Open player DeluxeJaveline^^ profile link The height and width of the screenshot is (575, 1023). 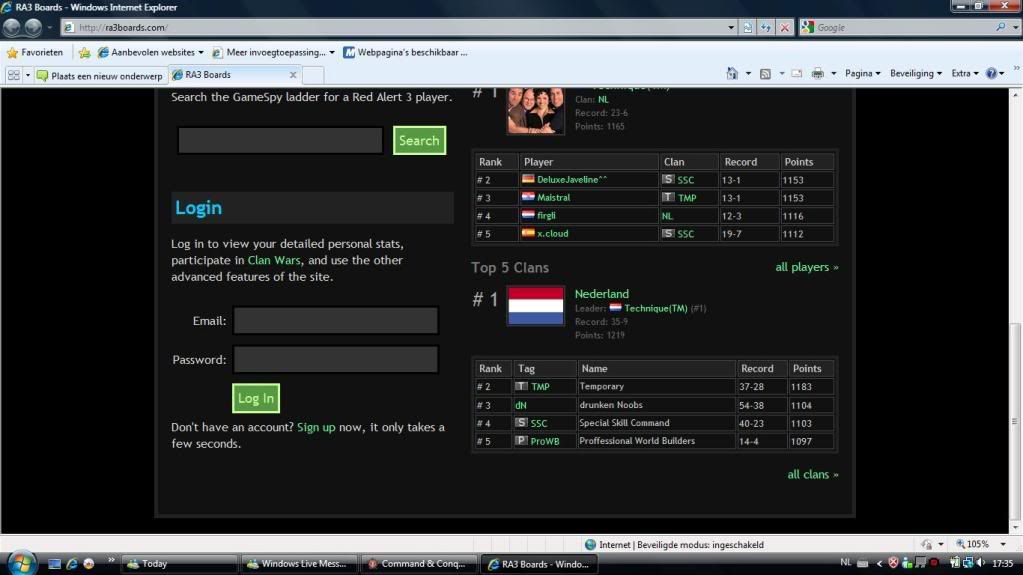pyautogui.click(x=572, y=179)
